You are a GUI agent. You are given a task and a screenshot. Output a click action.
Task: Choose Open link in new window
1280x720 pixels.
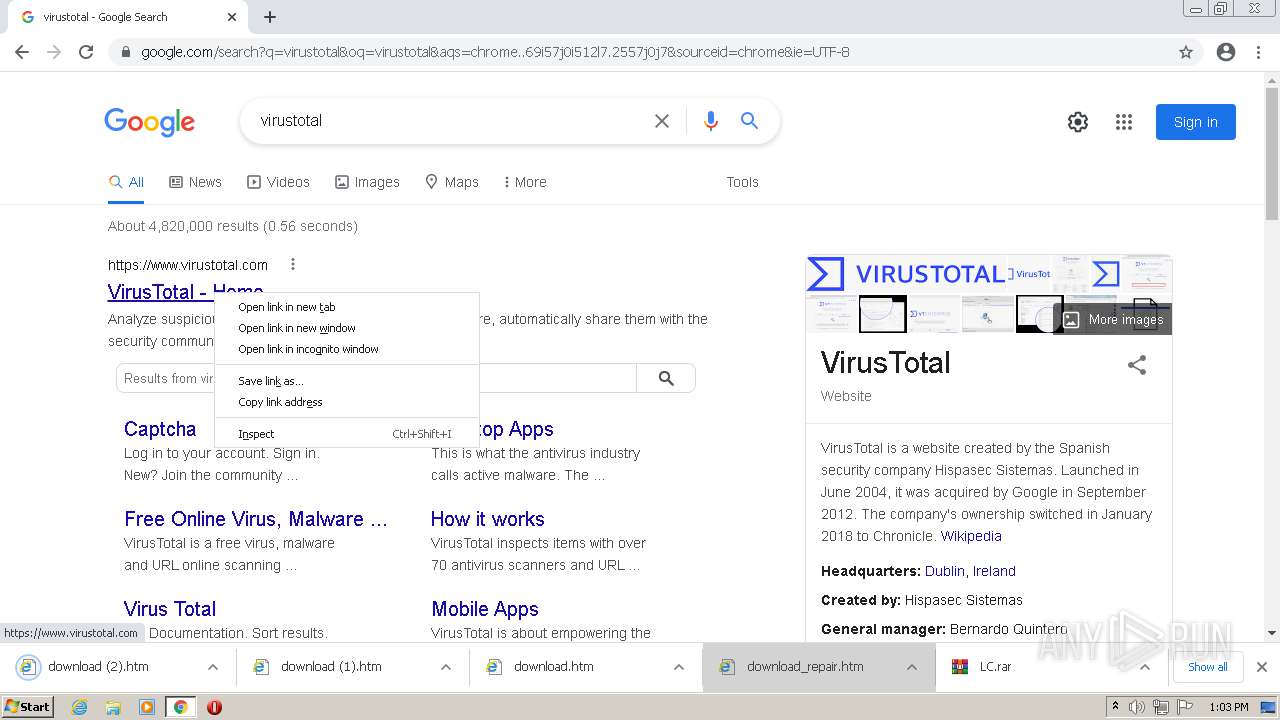(347, 328)
